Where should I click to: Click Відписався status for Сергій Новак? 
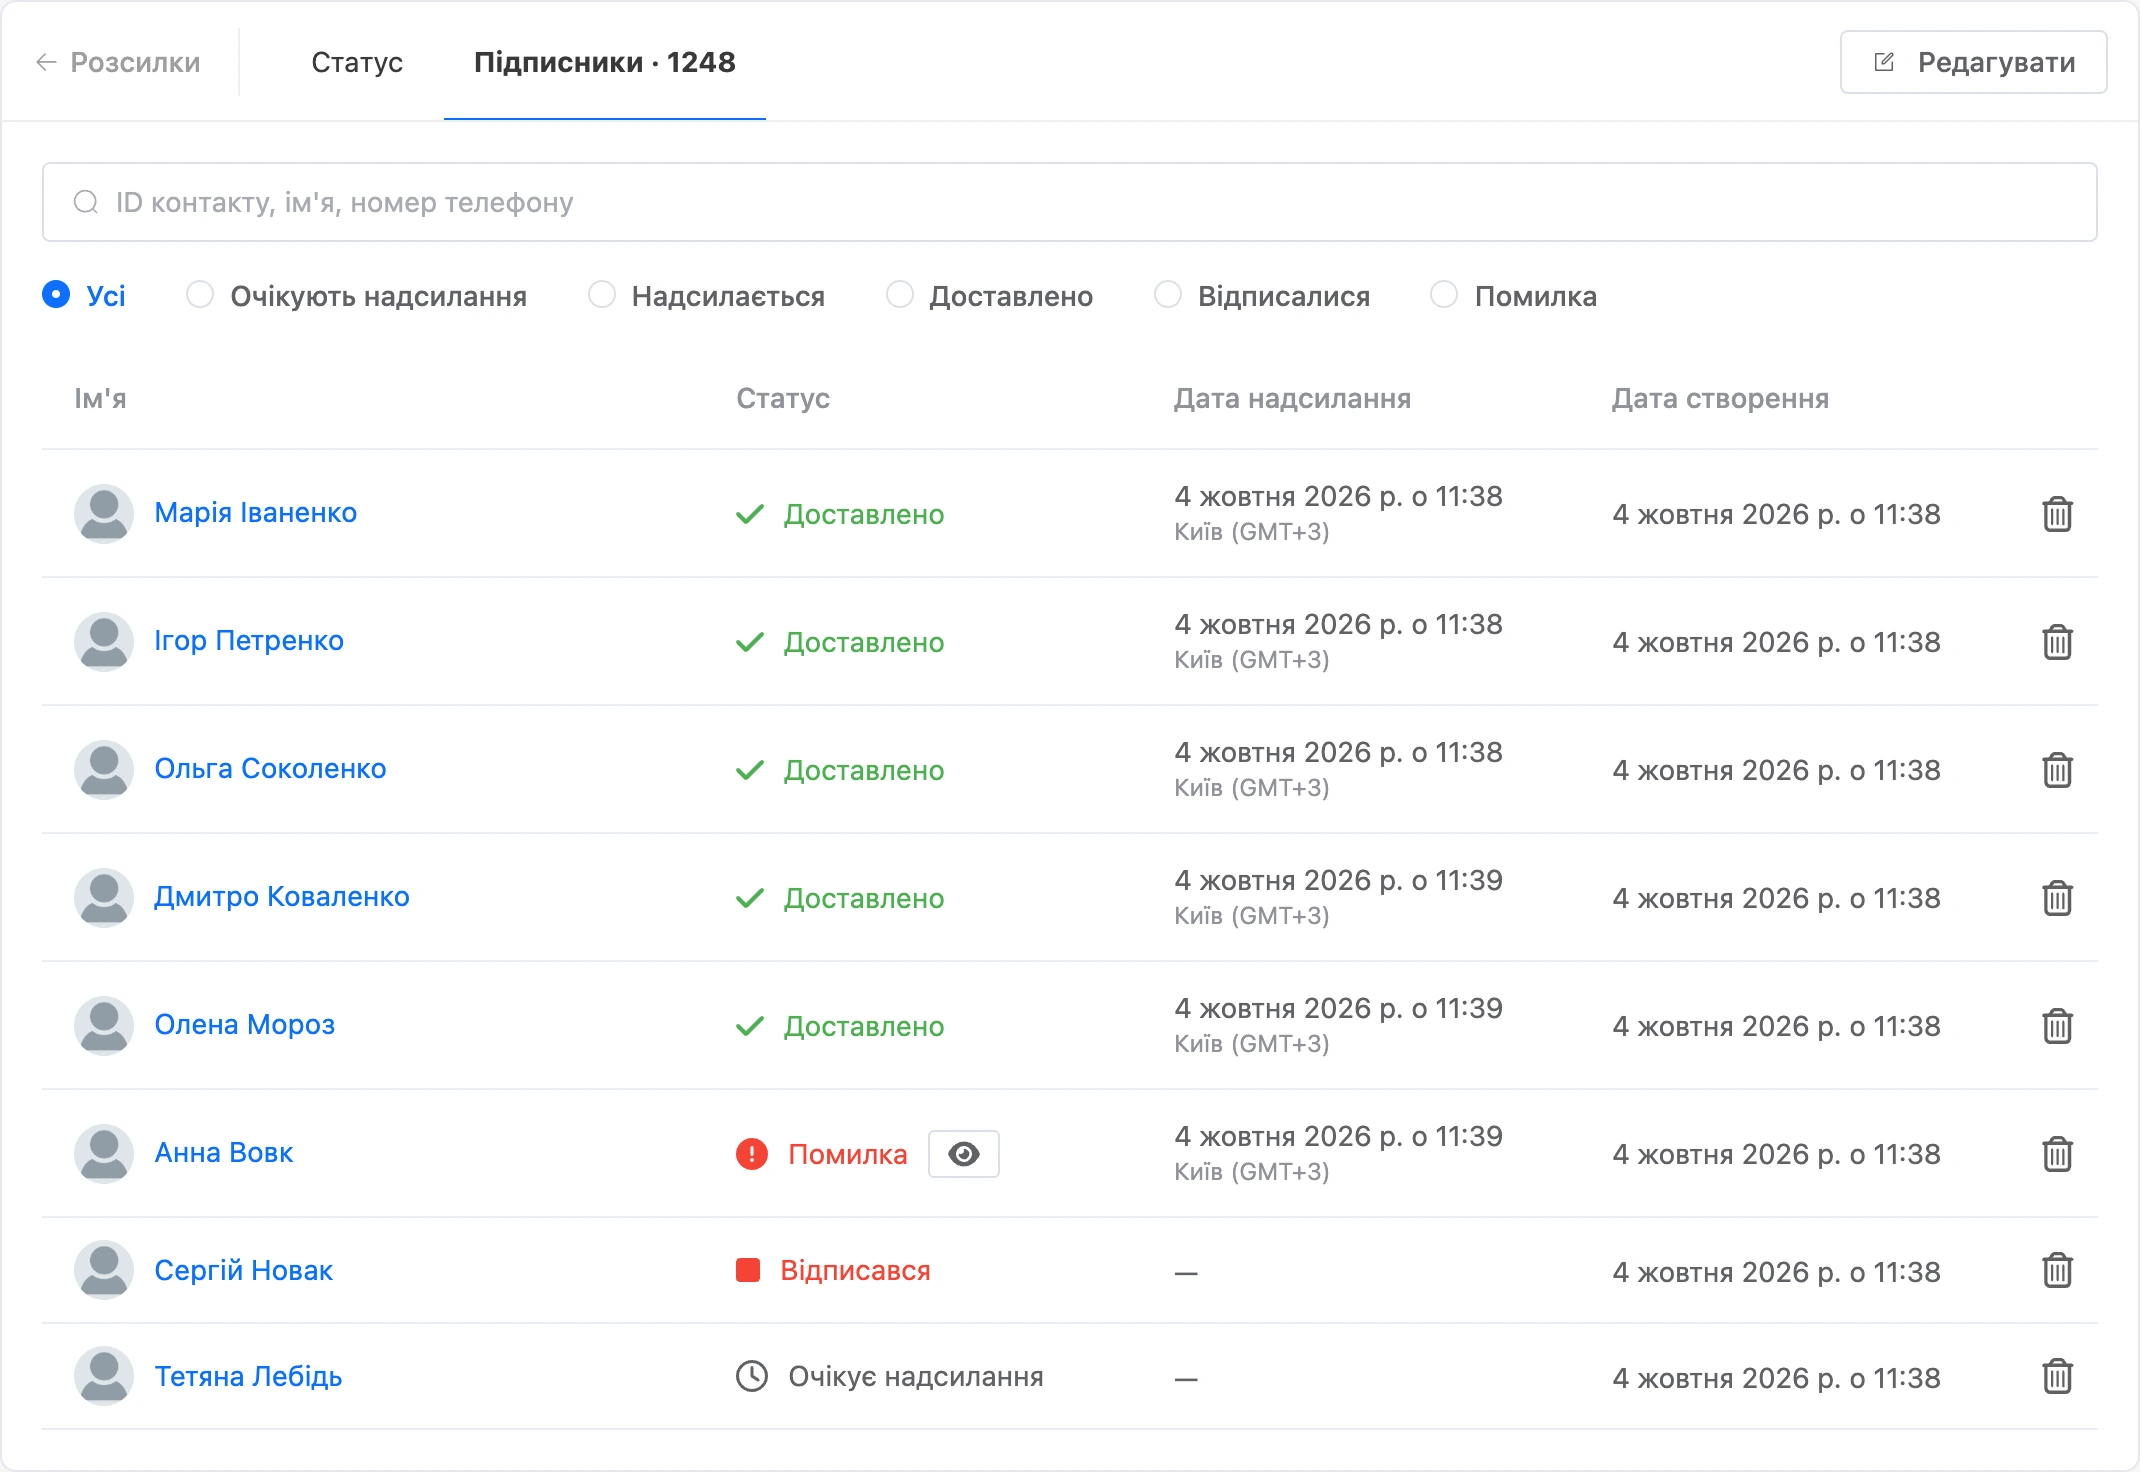point(855,1271)
